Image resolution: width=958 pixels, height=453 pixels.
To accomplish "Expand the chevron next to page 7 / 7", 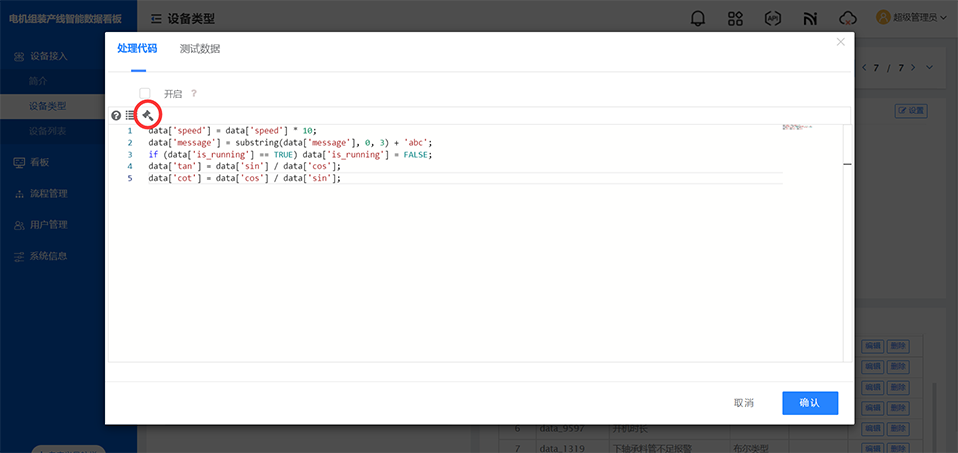I will pyautogui.click(x=929, y=68).
